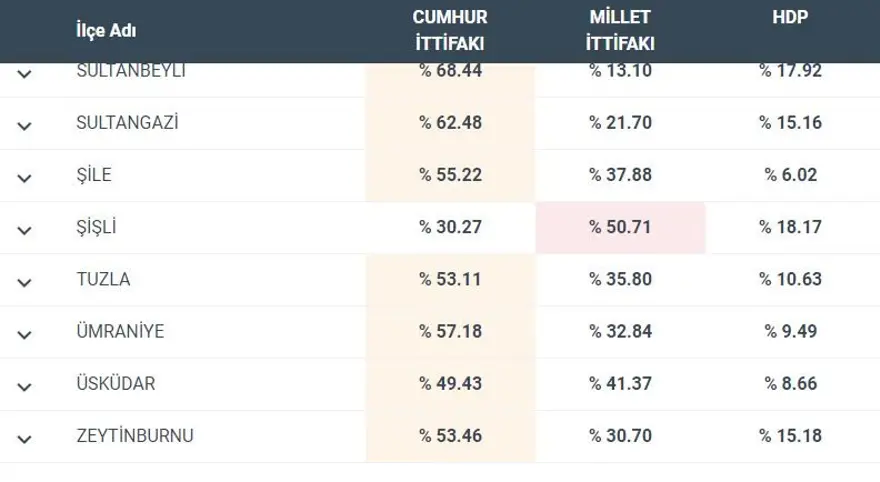Click the MİLLET İTTİFAKI column header
The image size is (880, 482).
620,31
